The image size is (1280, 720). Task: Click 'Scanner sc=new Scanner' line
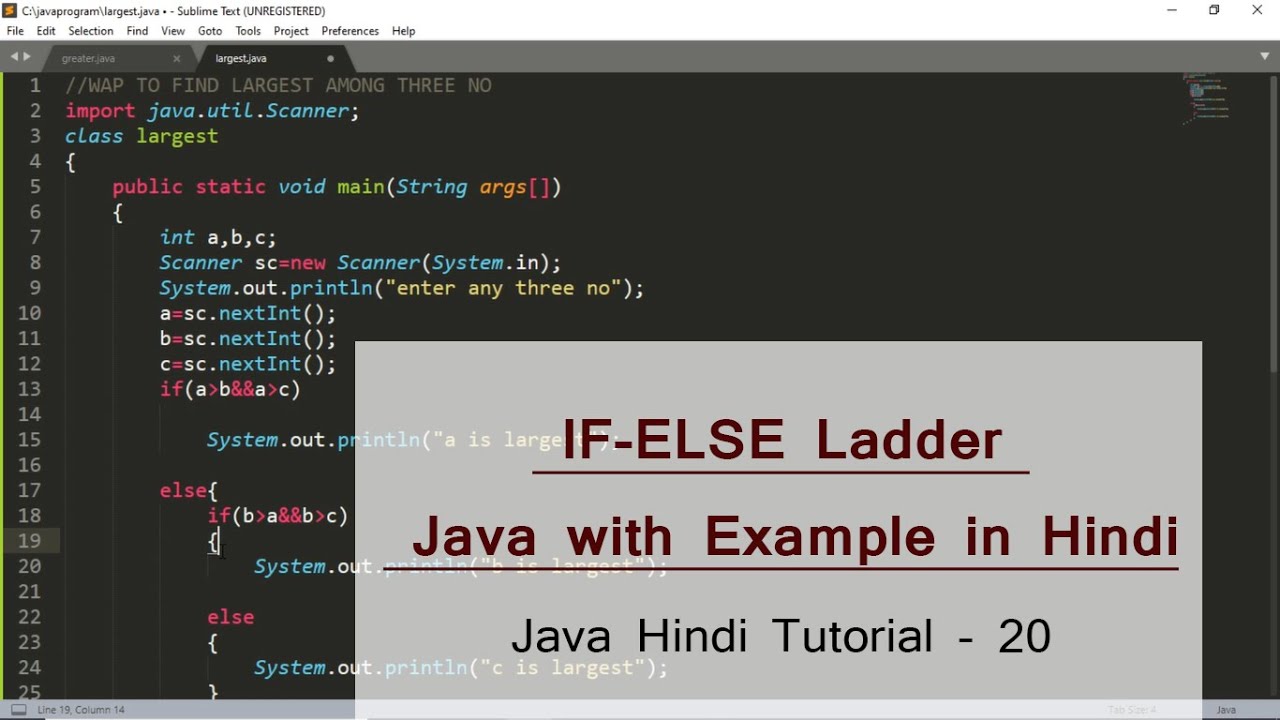point(360,263)
